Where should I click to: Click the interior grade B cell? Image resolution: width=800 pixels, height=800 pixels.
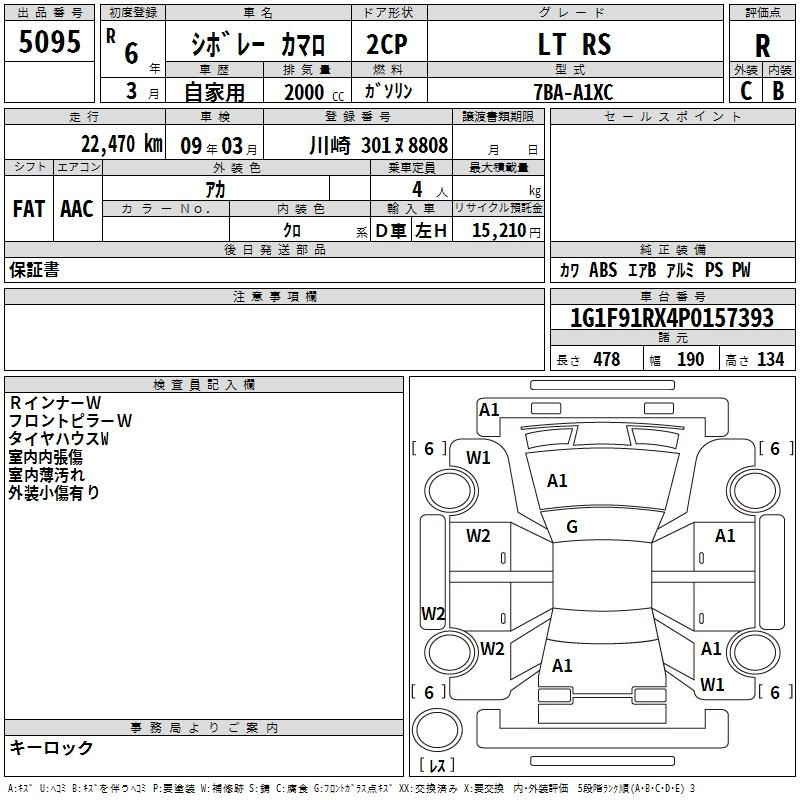tap(778, 90)
